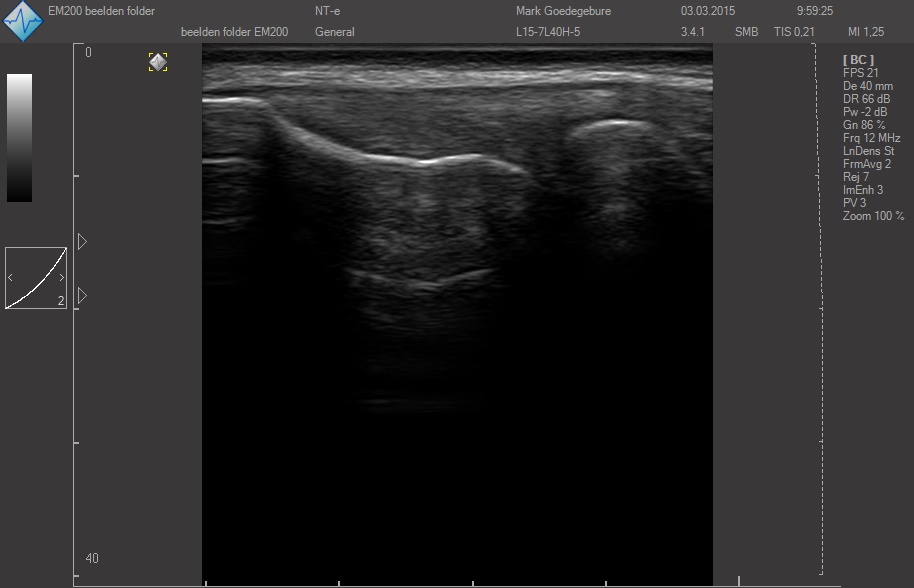Click the ImEnh 3 image enhancement setting
Viewport: 914px width, 588px height.
tap(863, 190)
